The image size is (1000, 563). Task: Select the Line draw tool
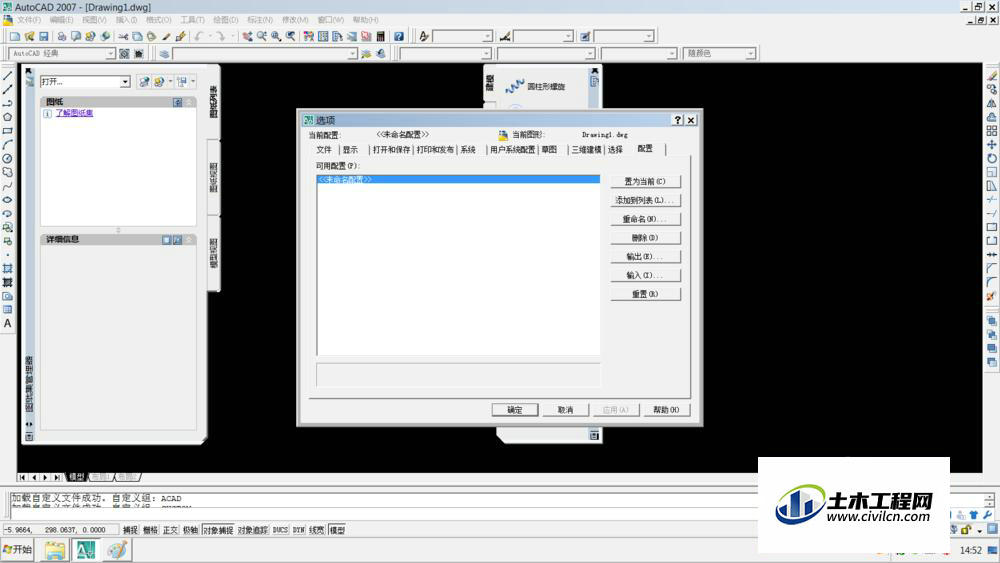pos(8,75)
